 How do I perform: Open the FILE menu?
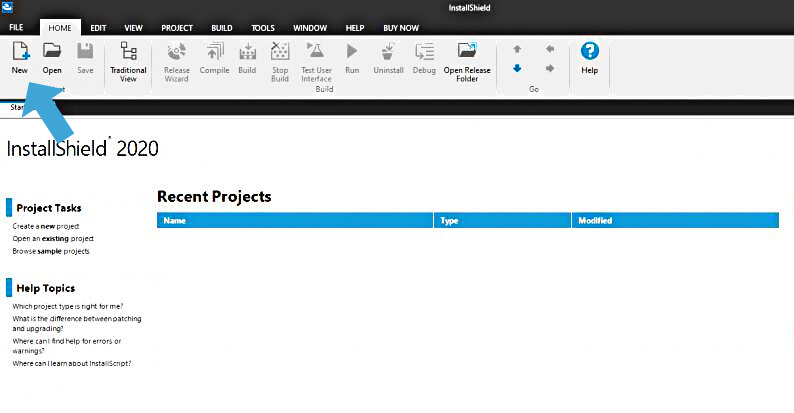(x=16, y=28)
